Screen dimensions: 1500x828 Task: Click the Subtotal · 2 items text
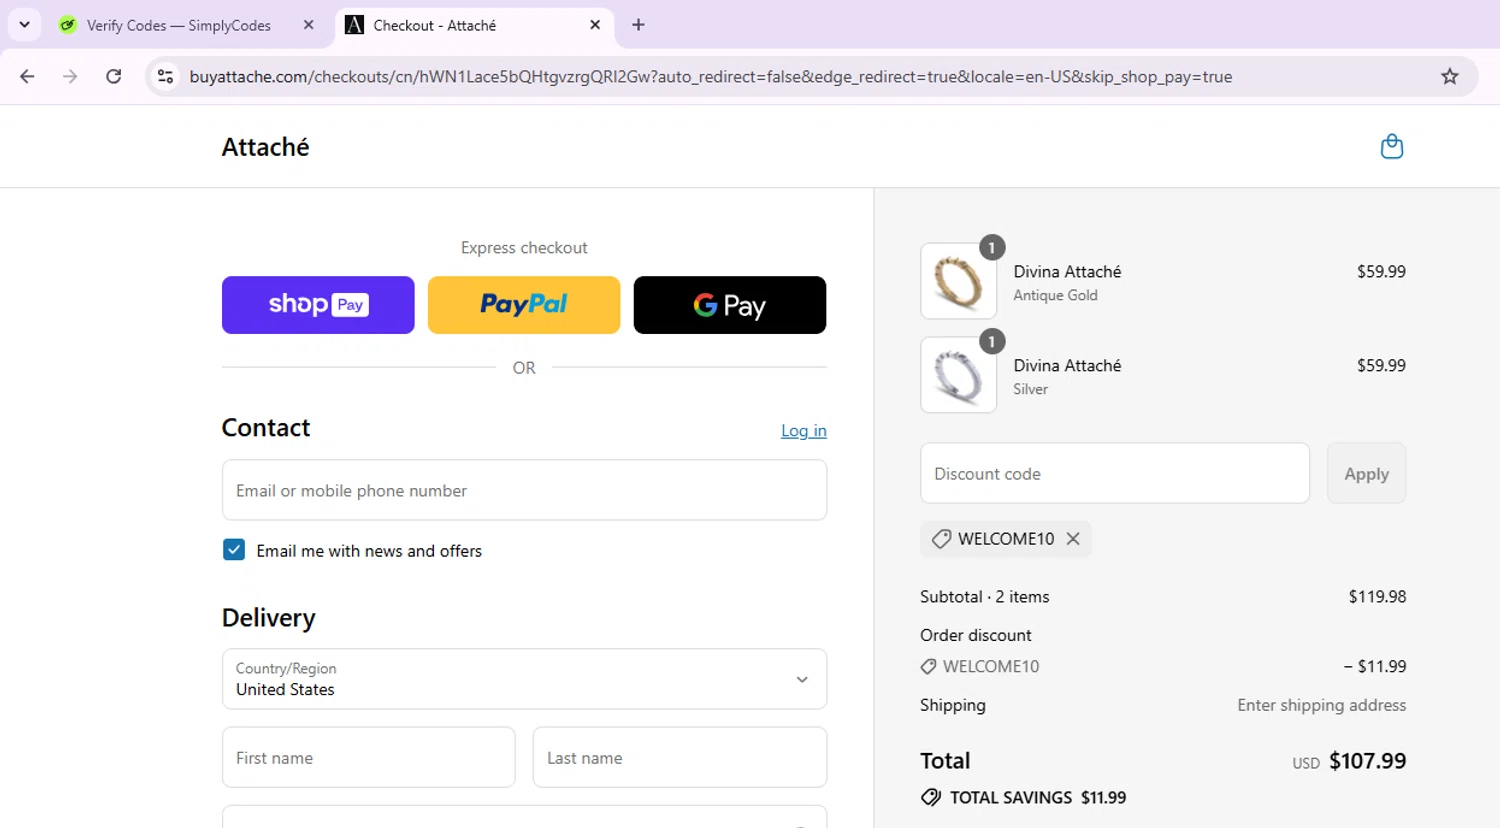[985, 597]
